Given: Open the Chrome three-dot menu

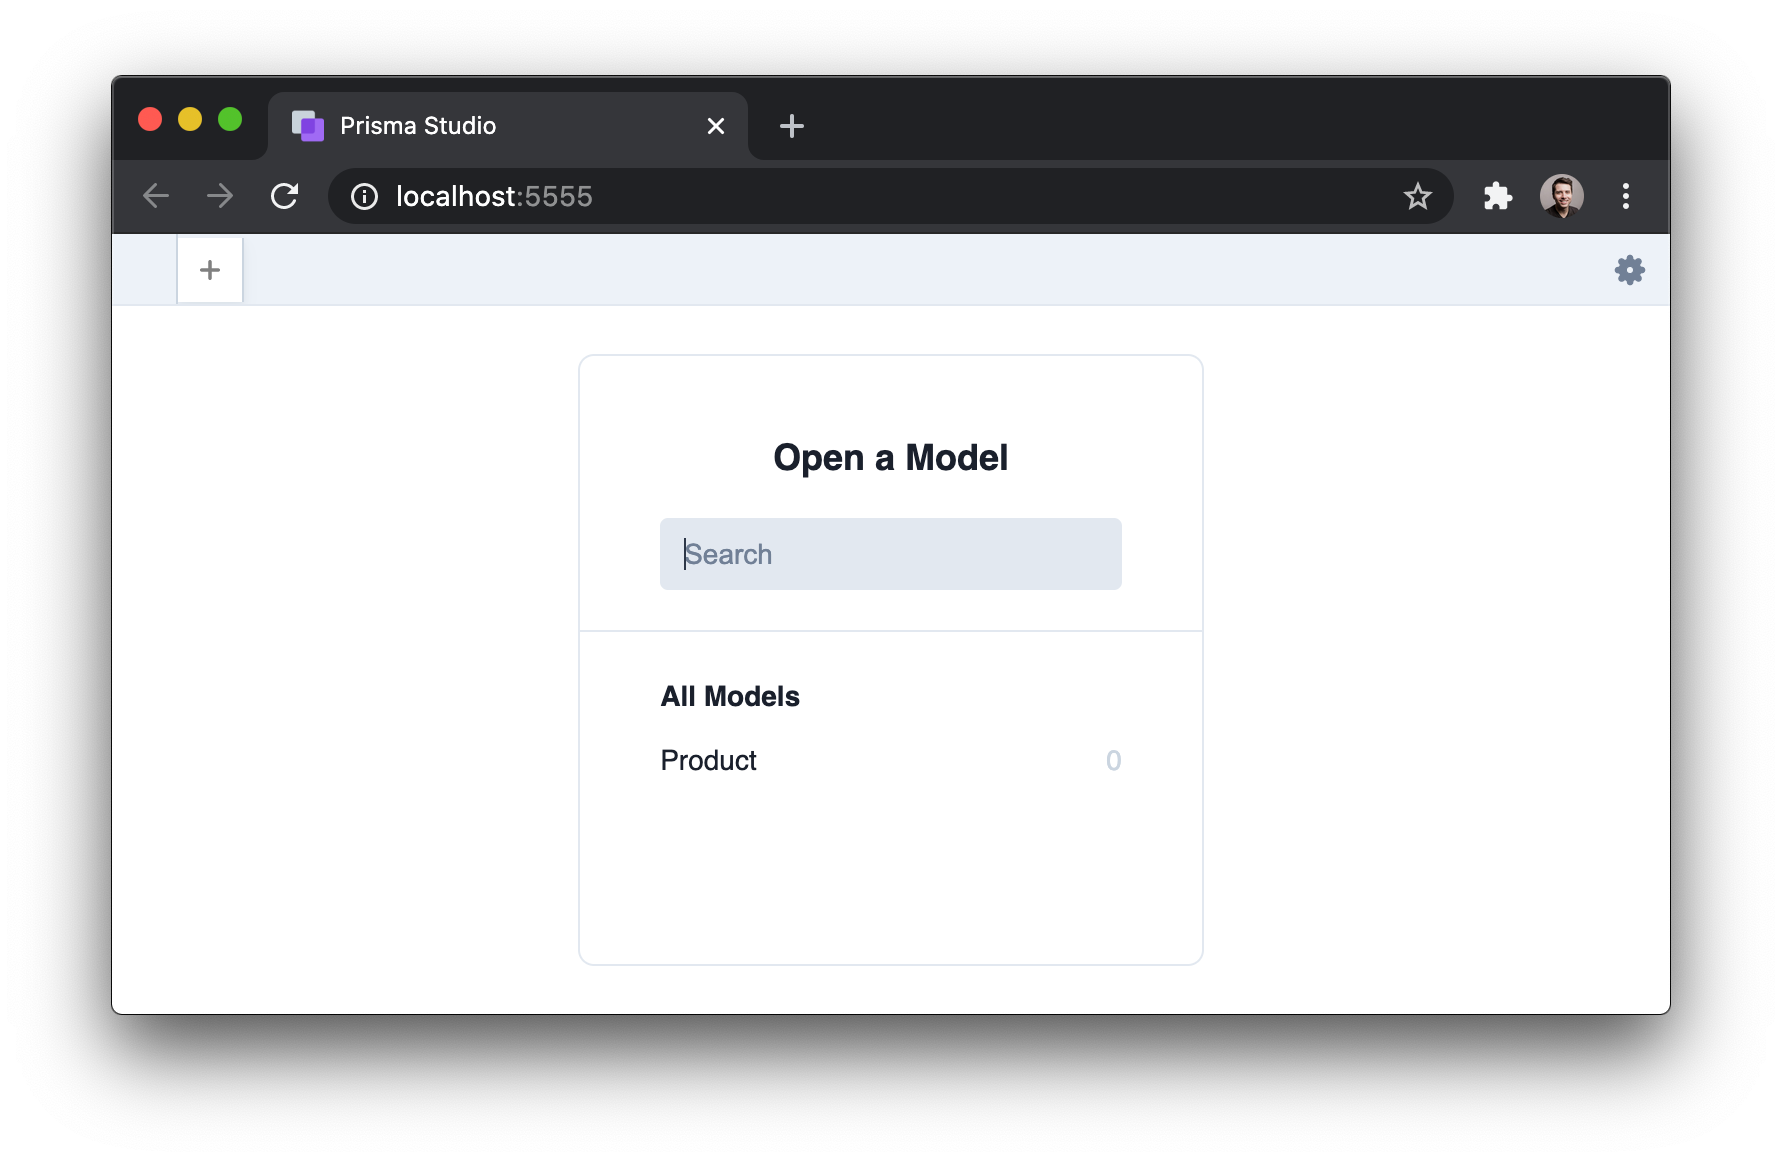Looking at the screenshot, I should (1626, 196).
